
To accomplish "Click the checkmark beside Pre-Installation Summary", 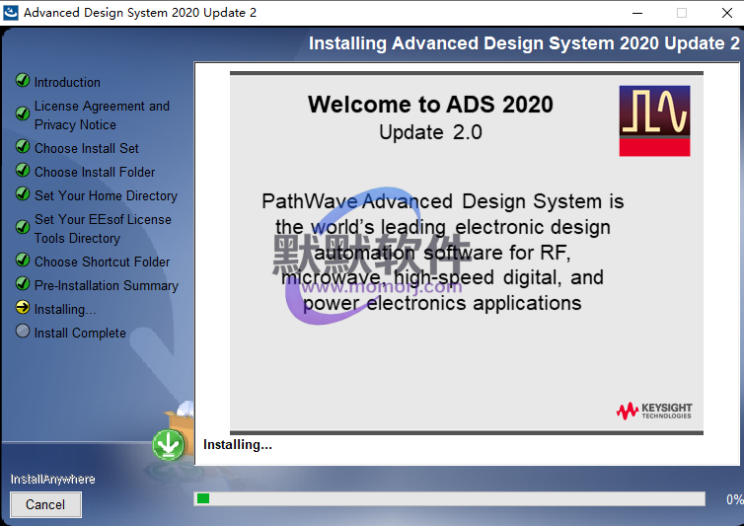I will point(23,284).
